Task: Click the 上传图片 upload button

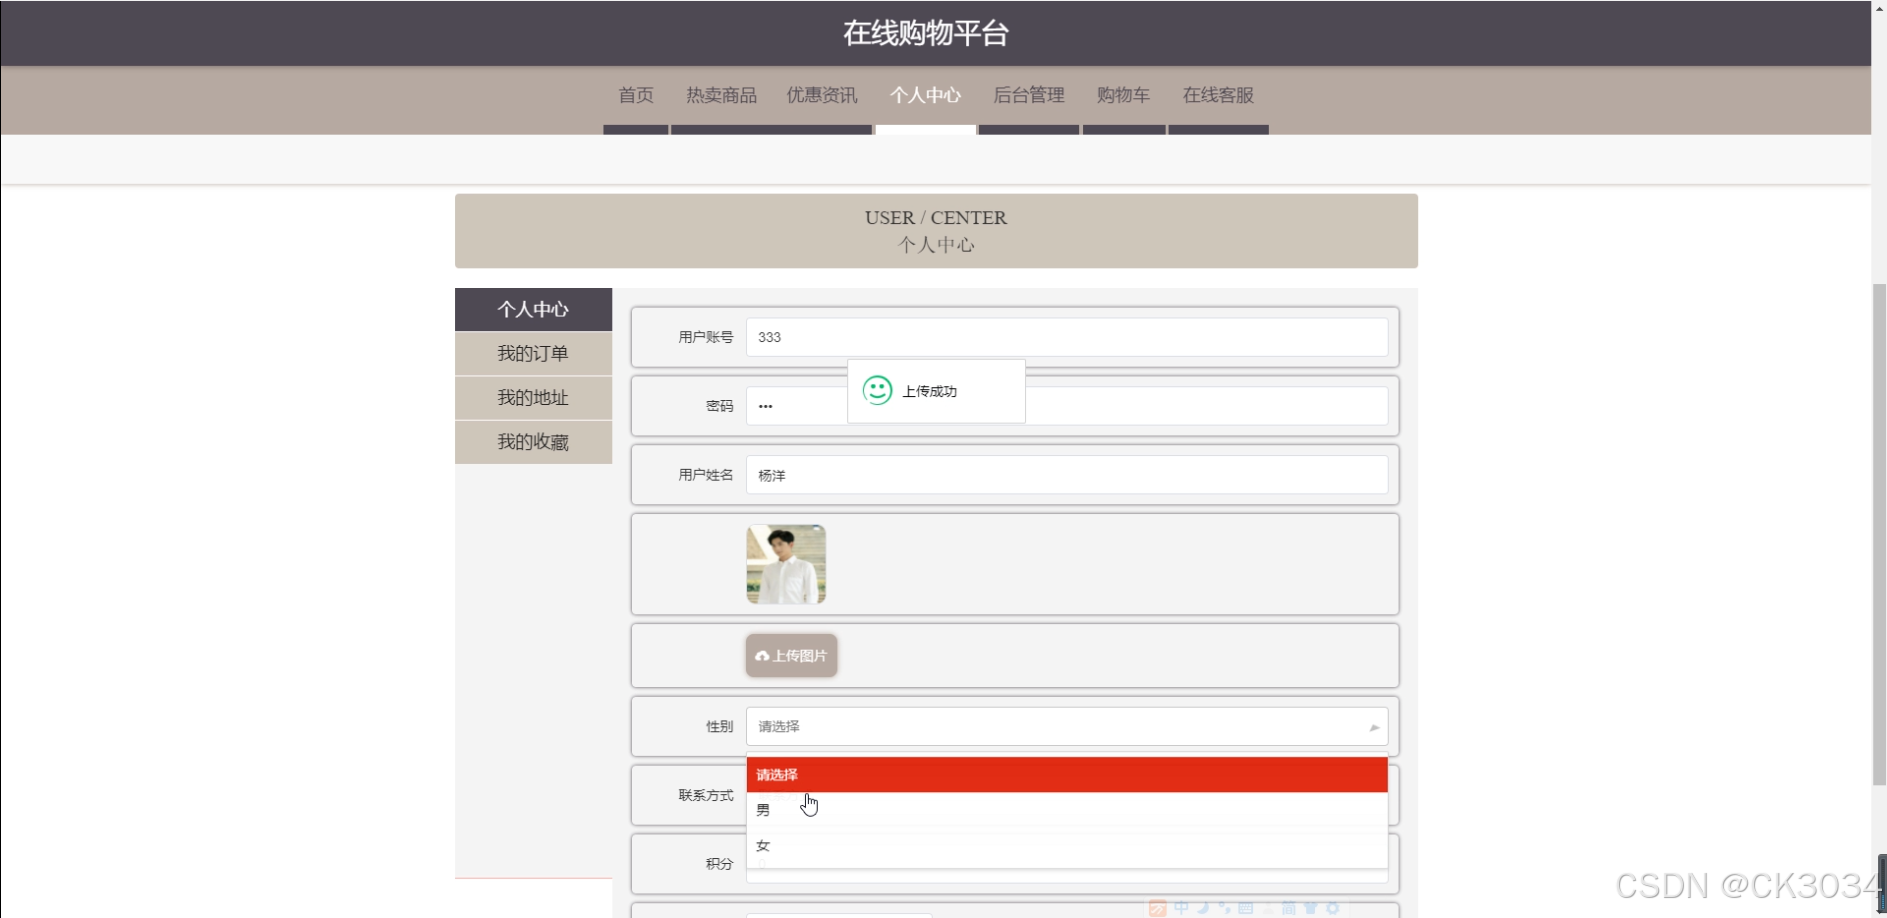Action: pyautogui.click(x=791, y=656)
